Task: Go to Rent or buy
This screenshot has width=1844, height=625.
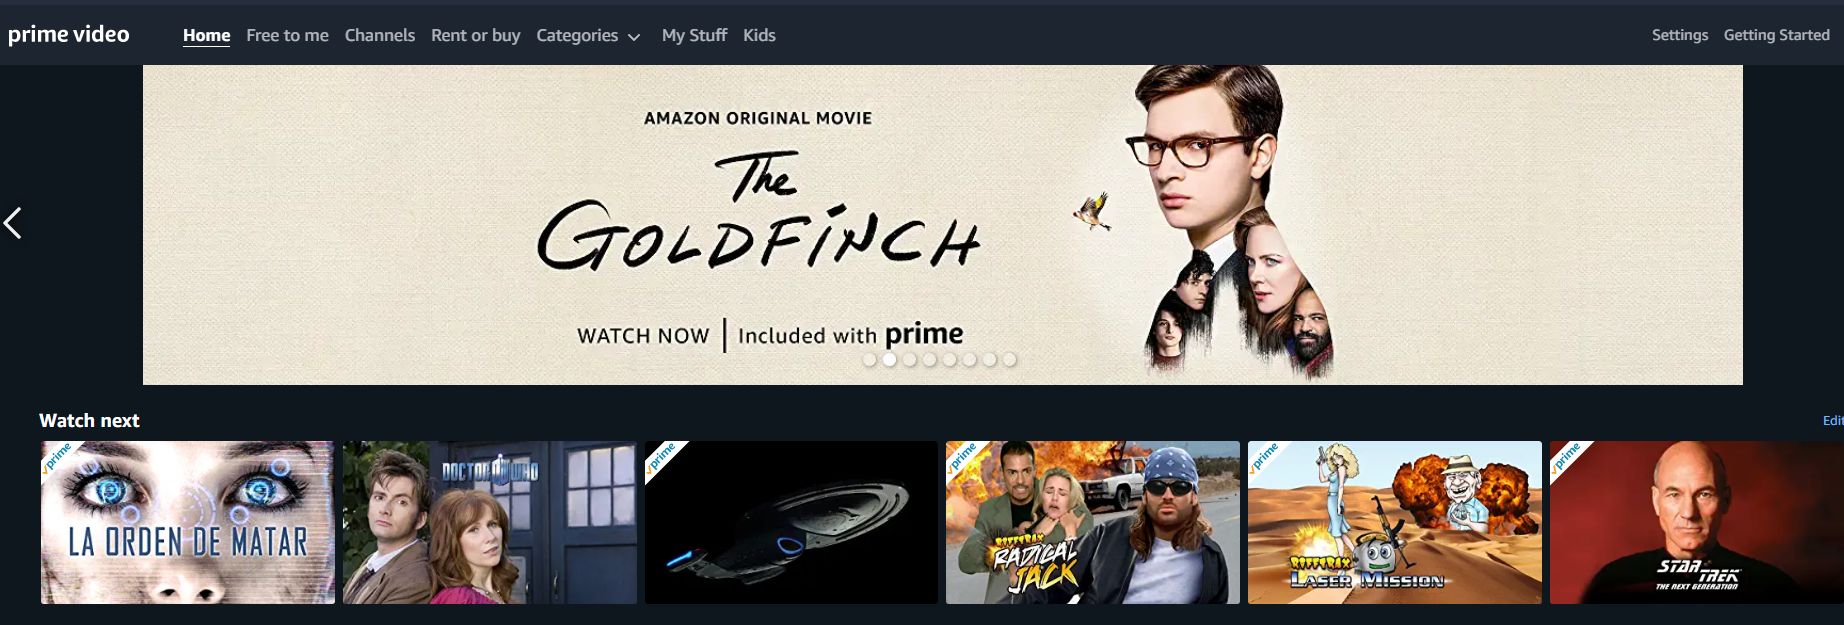Action: click(x=476, y=35)
